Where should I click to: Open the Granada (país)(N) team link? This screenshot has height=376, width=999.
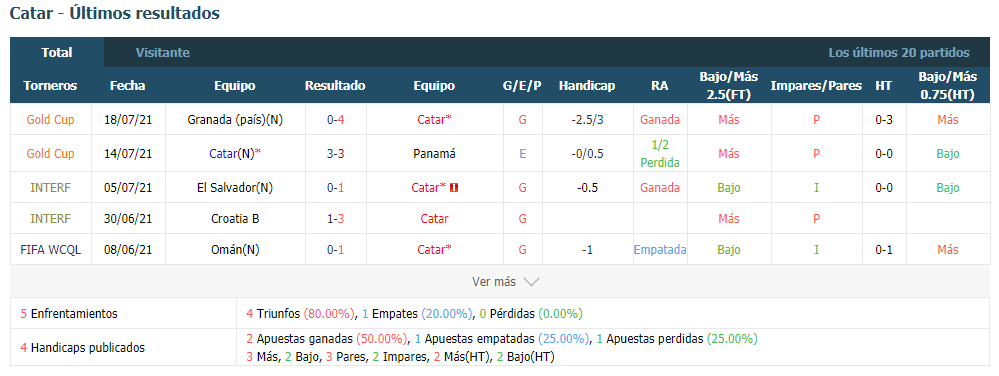tap(235, 119)
